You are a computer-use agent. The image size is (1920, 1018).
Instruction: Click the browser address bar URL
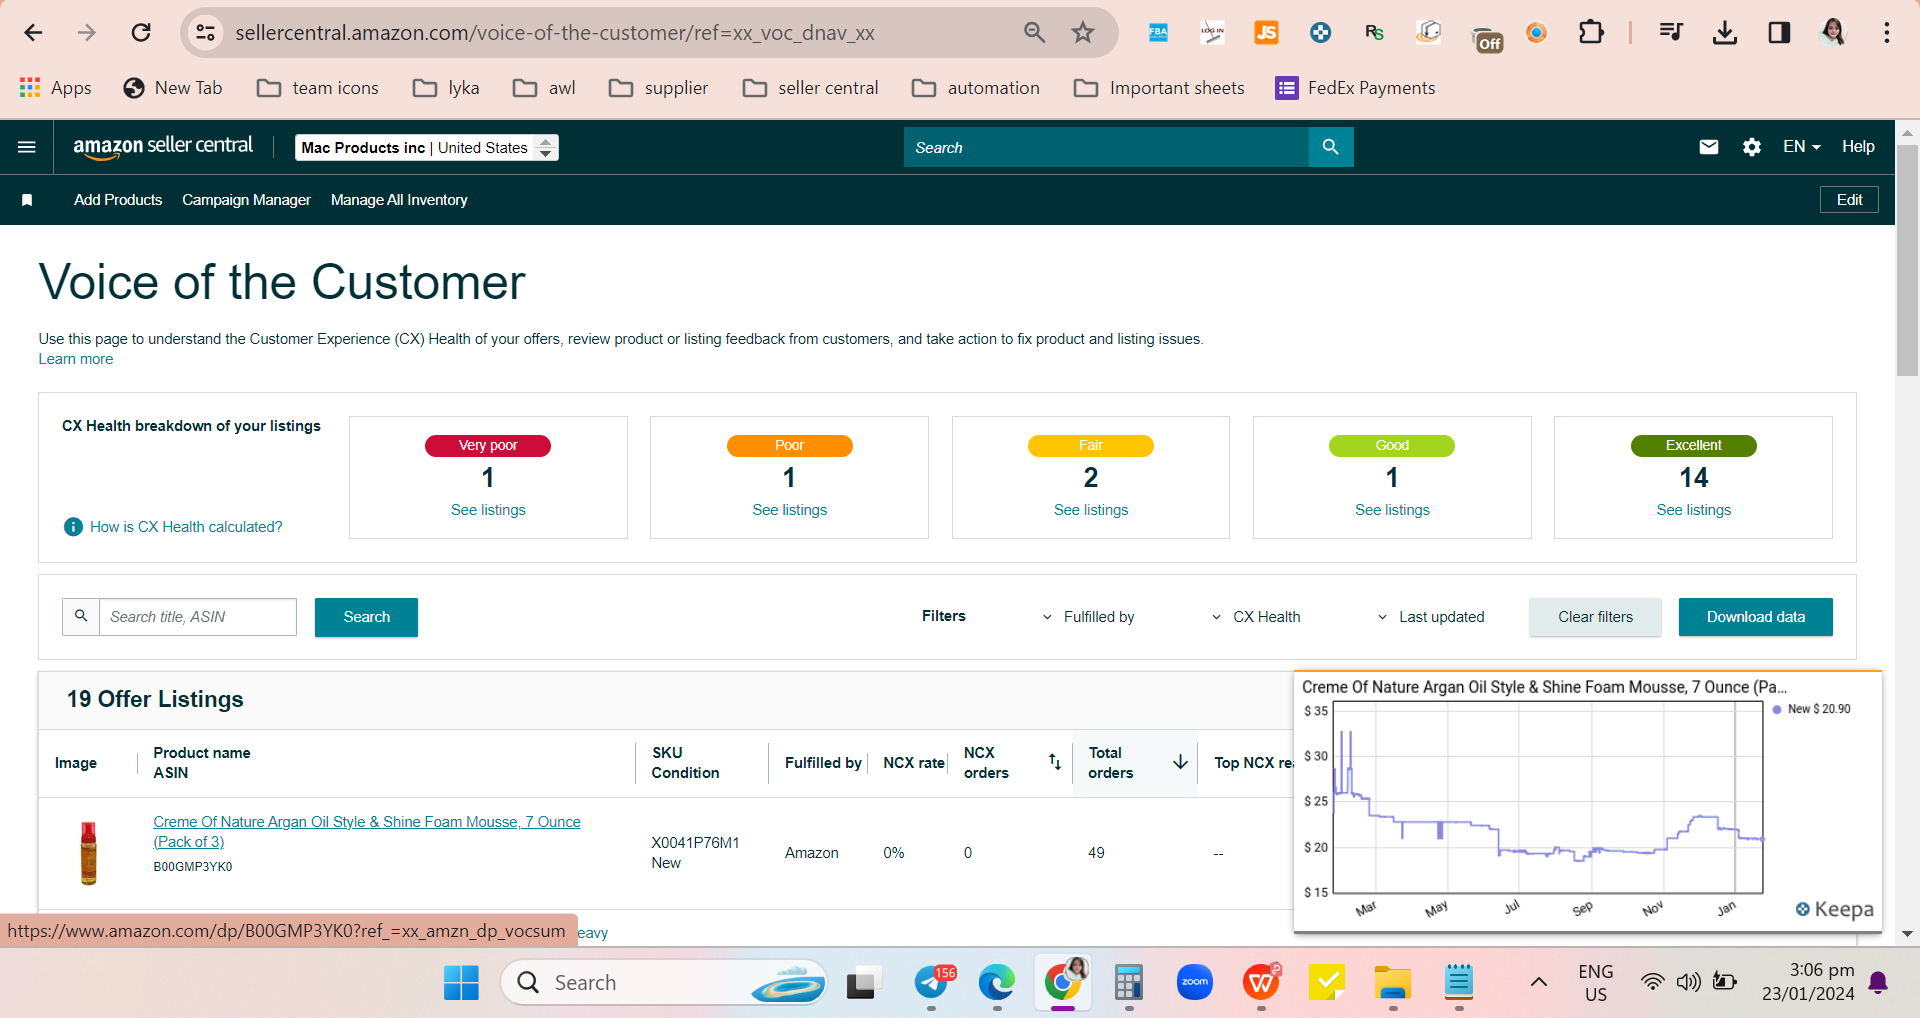(x=555, y=33)
